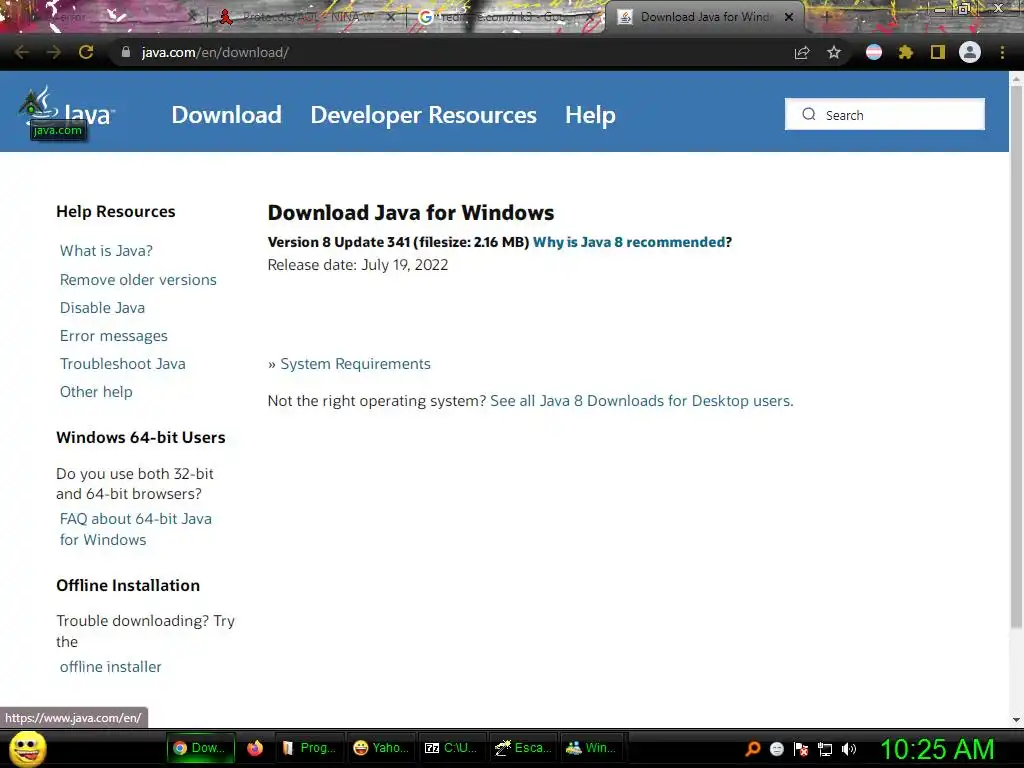Open Error messages link
The height and width of the screenshot is (768, 1024).
tap(114, 336)
